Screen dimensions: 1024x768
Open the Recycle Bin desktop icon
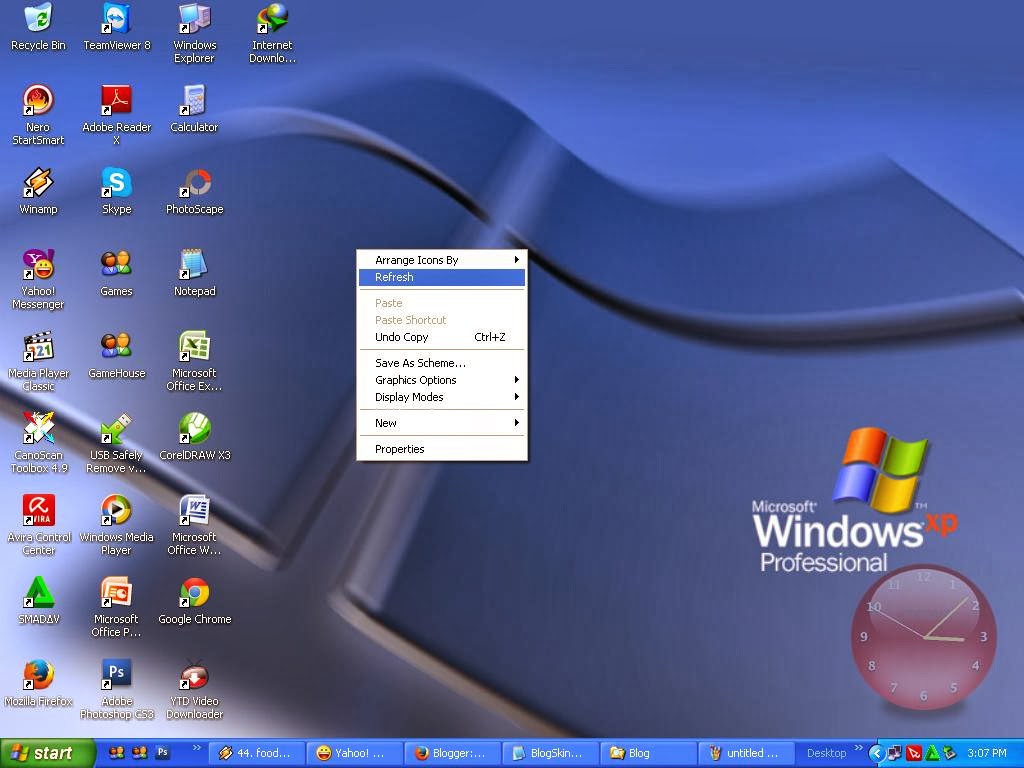(38, 27)
